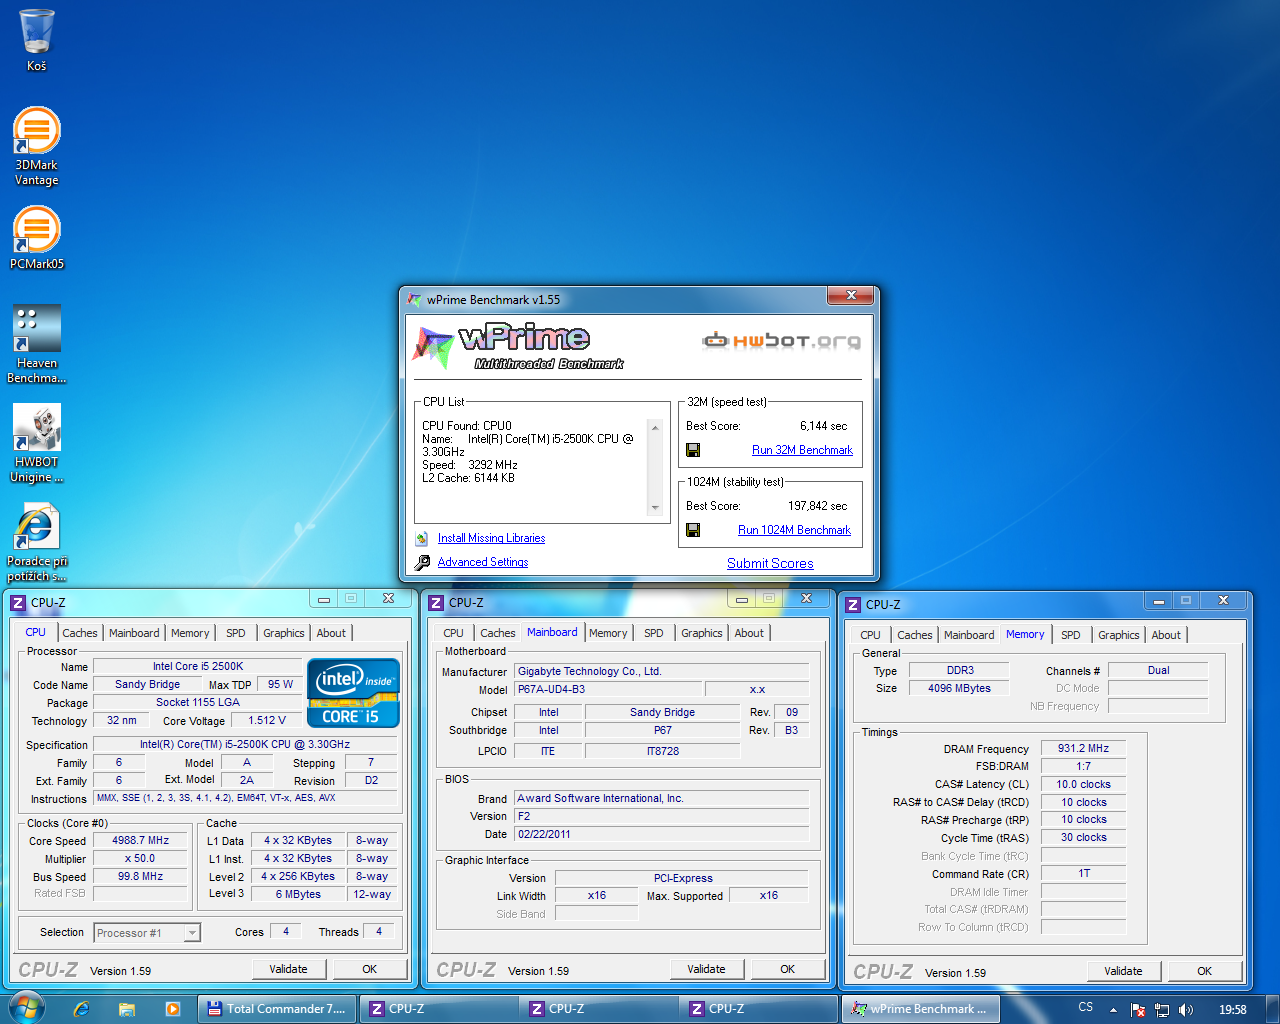This screenshot has width=1280, height=1024.
Task: Select Caches tab in right CPU-Z window
Action: (x=915, y=635)
